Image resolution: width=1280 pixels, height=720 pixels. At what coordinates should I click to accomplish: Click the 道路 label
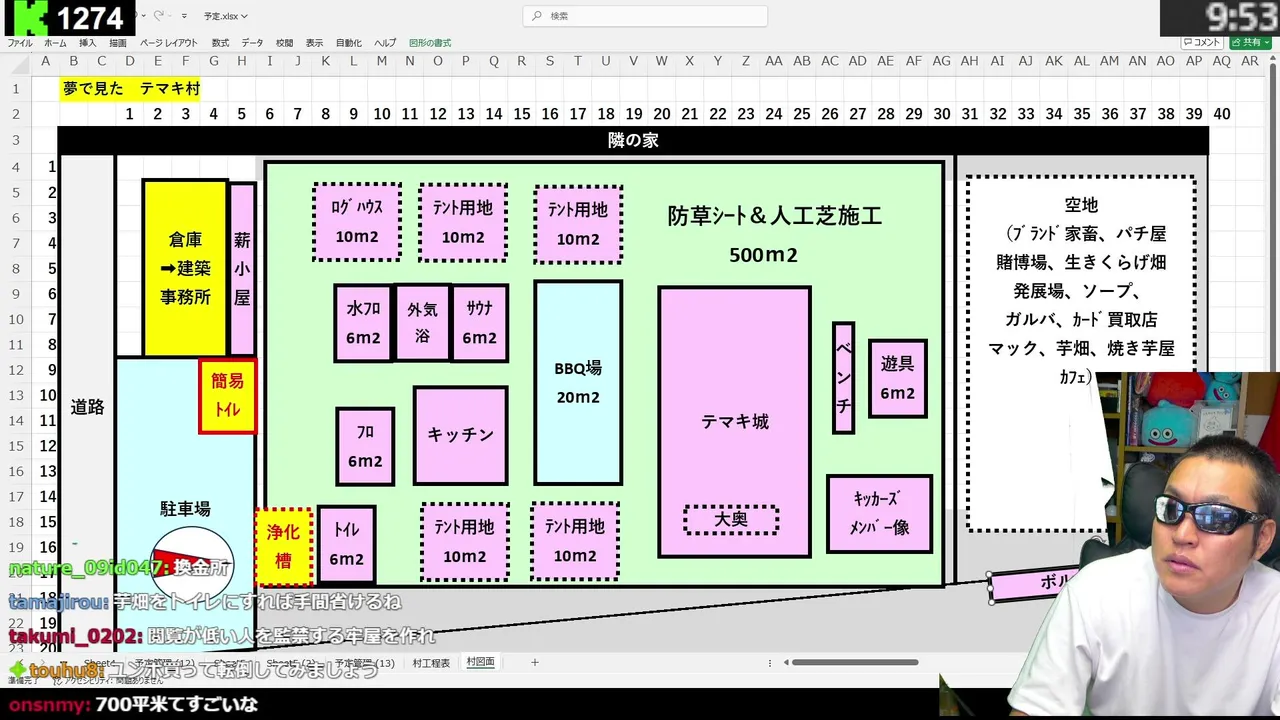[87, 407]
